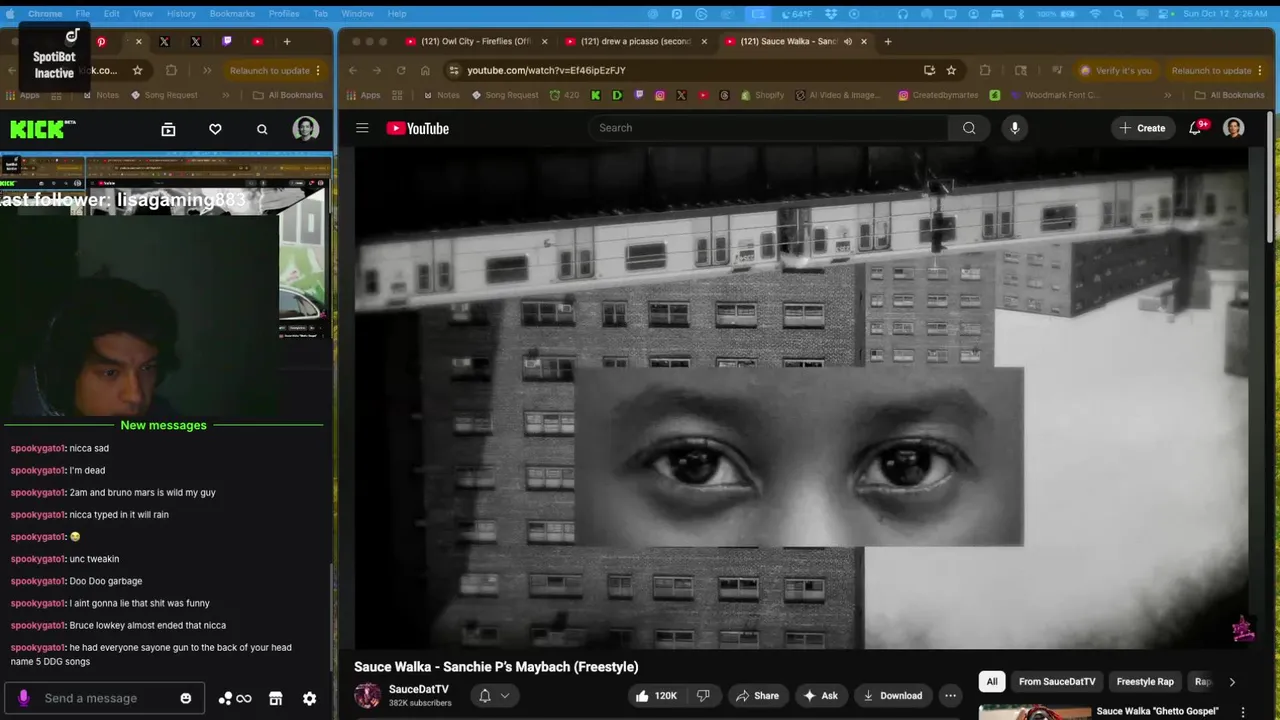Viewport: 1280px width, 720px height.
Task: Open the YouTube hamburger guide menu
Action: [x=362, y=128]
